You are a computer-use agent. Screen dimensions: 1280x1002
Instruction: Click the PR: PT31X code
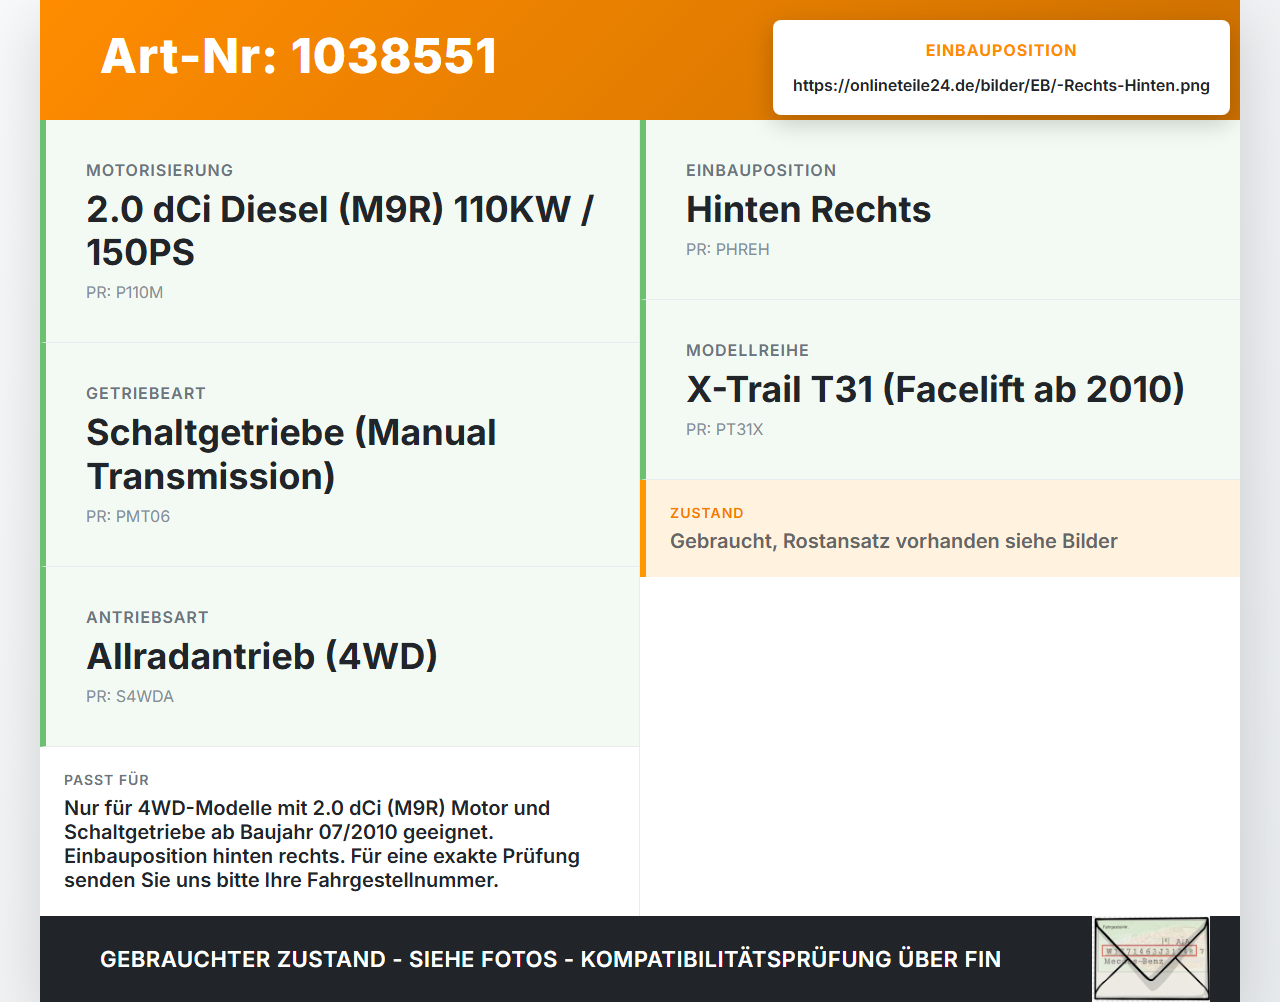(725, 430)
